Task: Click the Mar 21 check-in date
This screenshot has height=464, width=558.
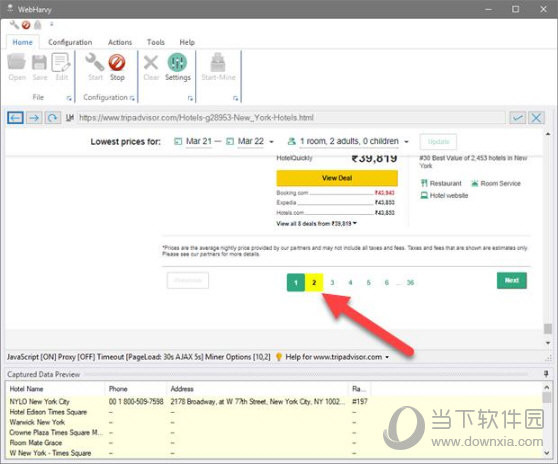Action: [199, 141]
